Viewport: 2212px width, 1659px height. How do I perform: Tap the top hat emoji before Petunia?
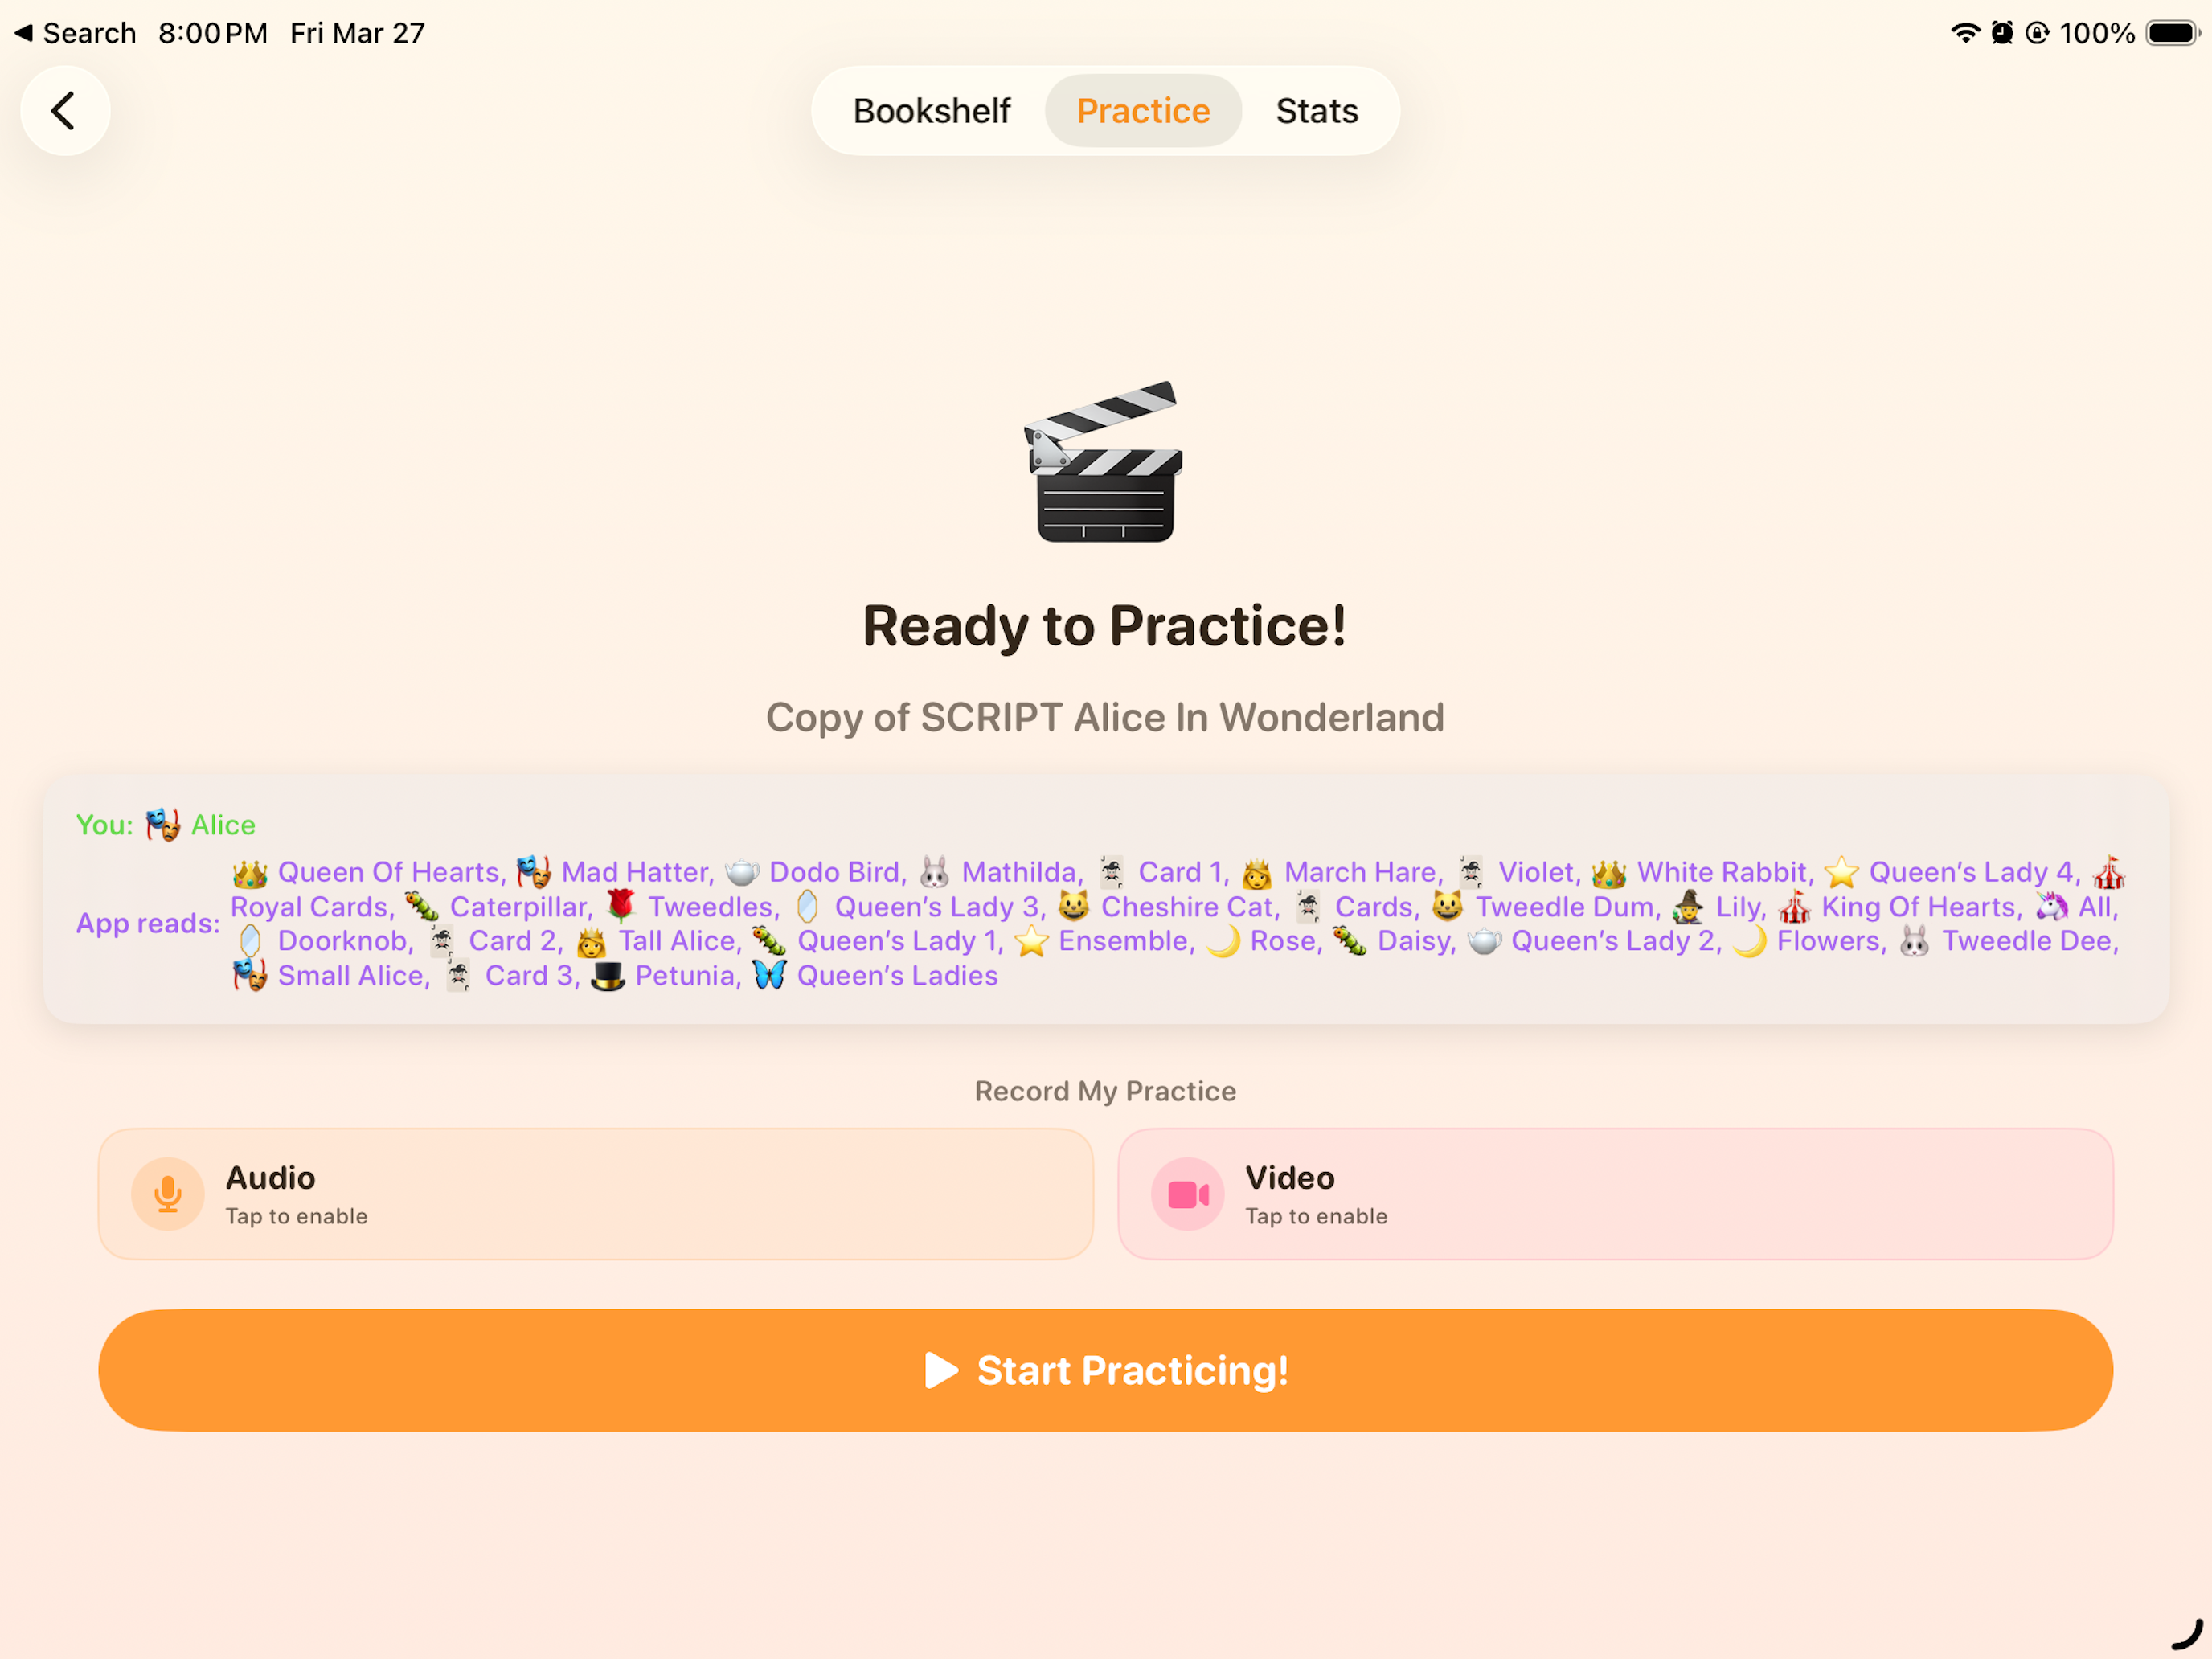click(x=607, y=976)
